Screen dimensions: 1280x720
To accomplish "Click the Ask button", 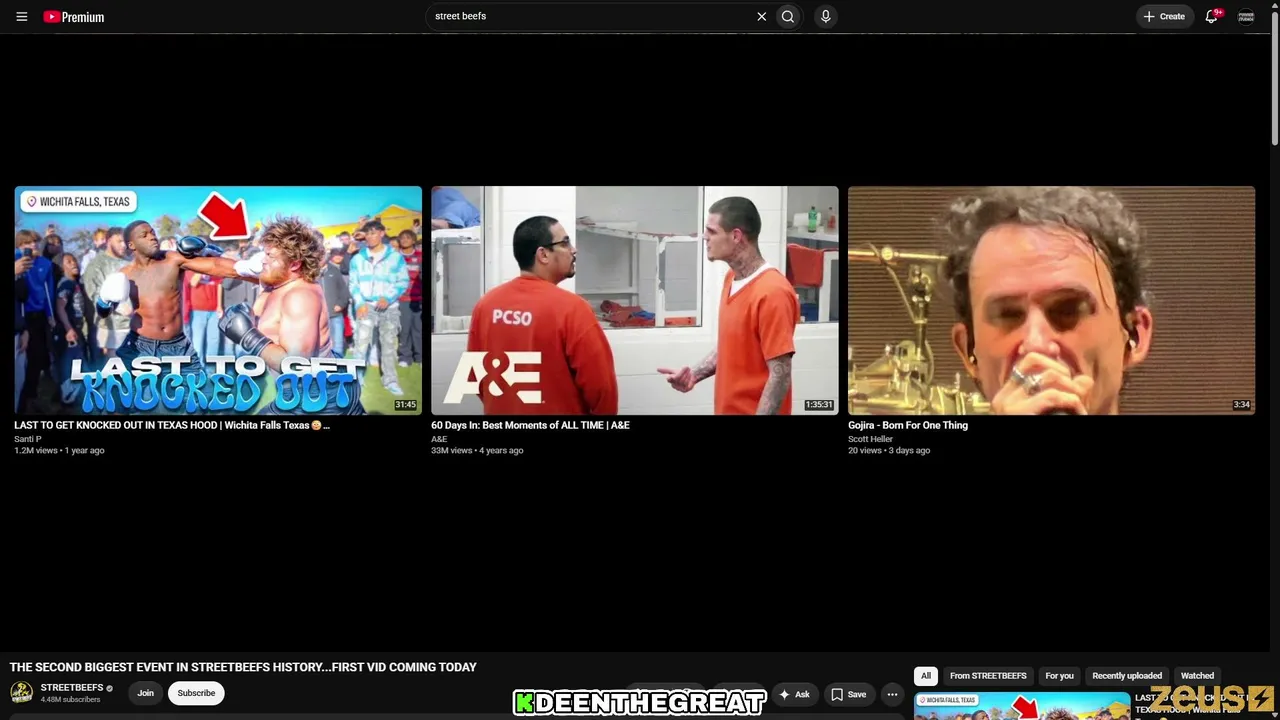I will tap(795, 694).
